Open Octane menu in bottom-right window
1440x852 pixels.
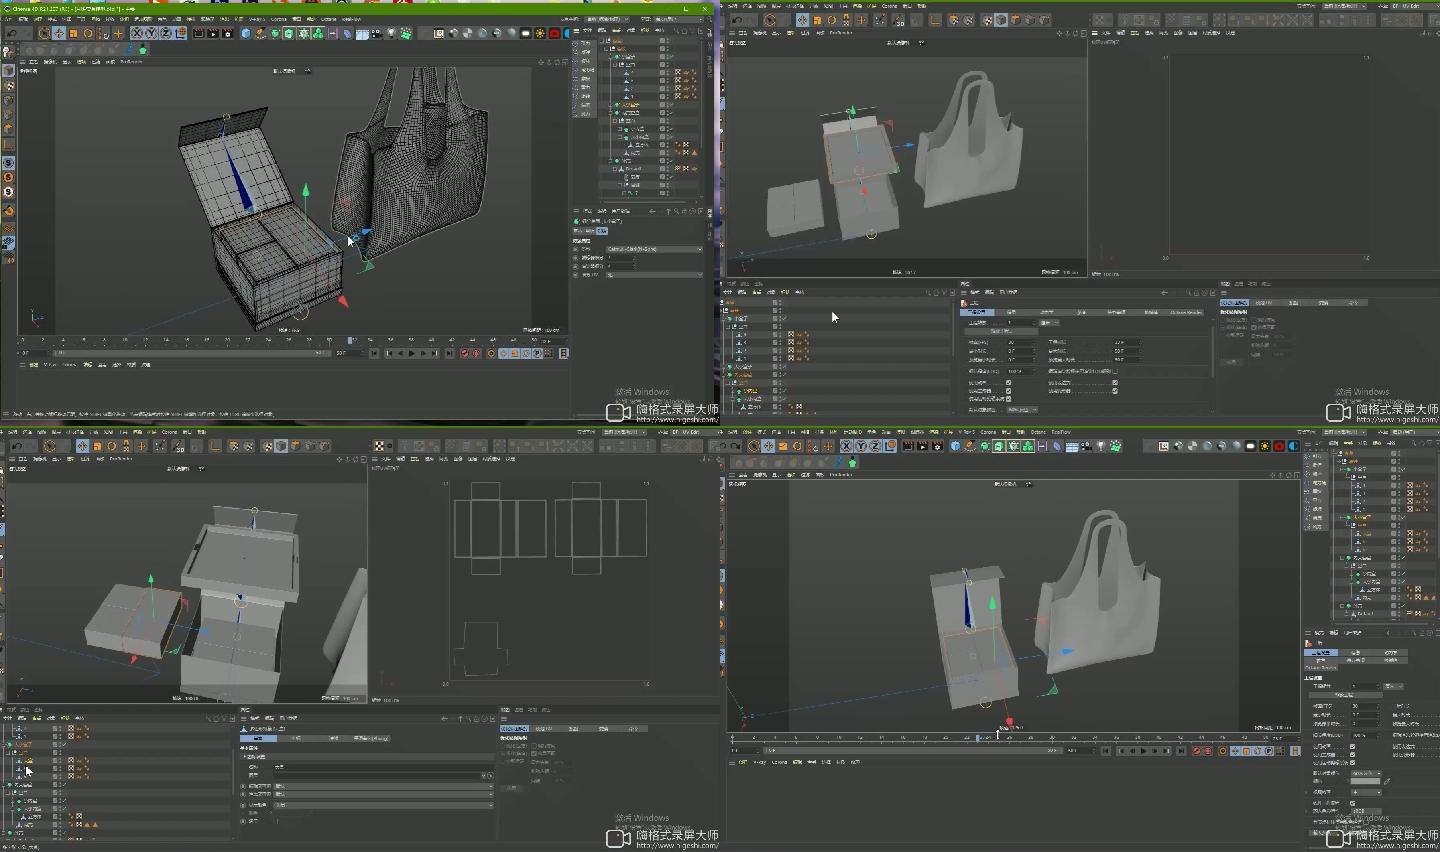(1038, 432)
